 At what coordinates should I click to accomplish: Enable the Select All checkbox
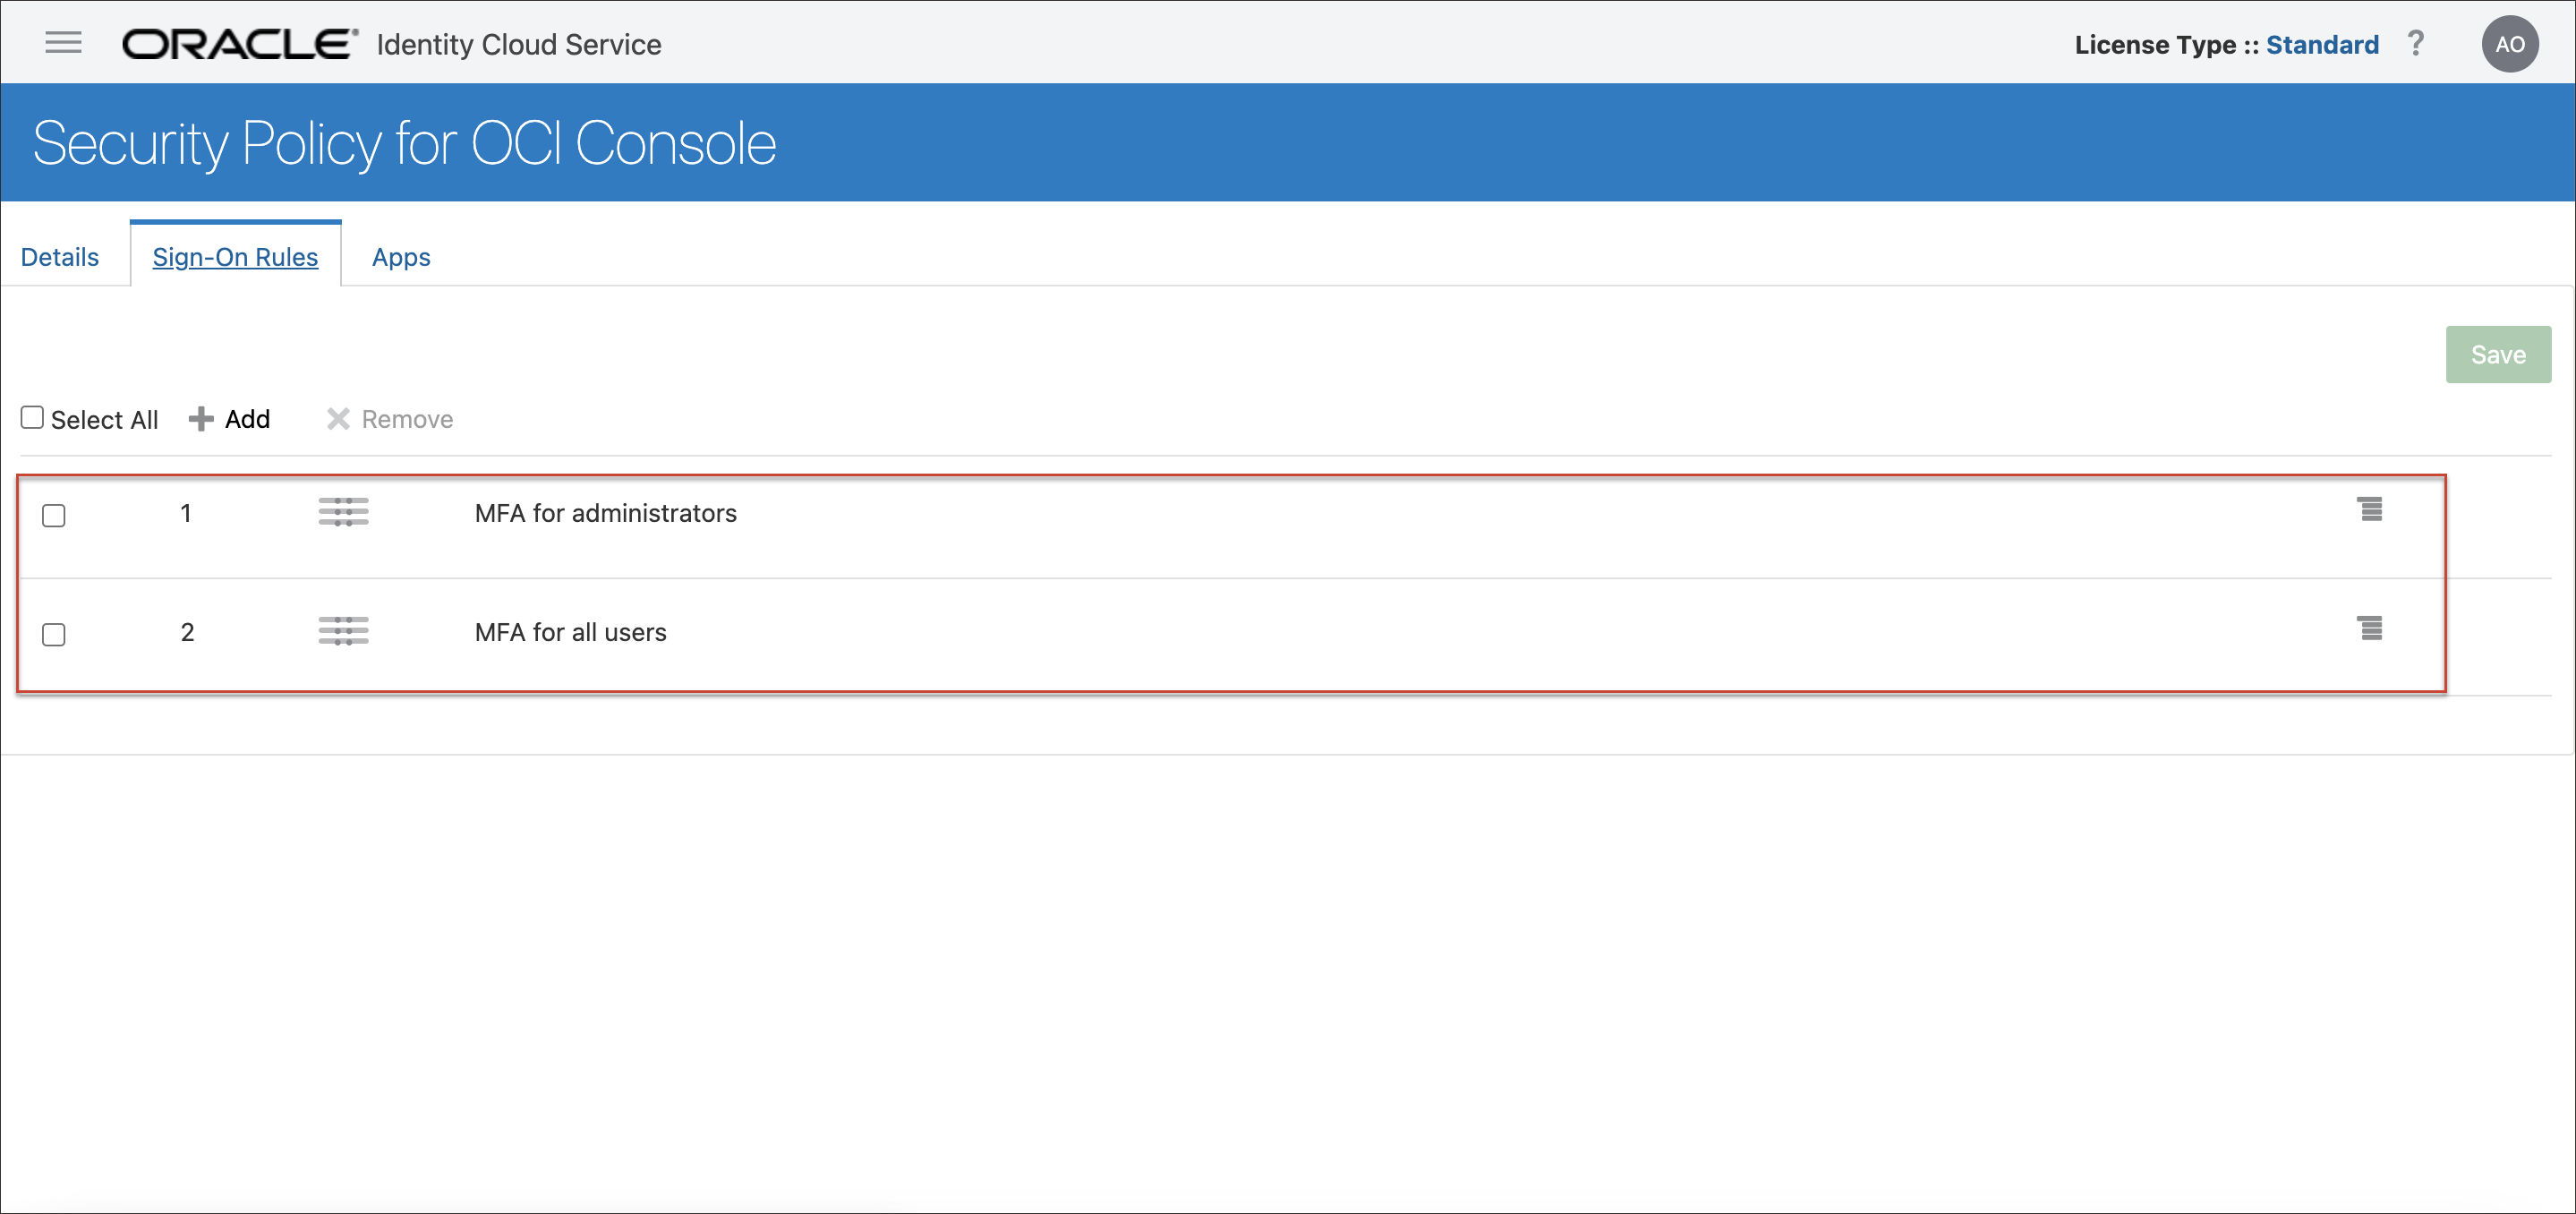point(32,416)
